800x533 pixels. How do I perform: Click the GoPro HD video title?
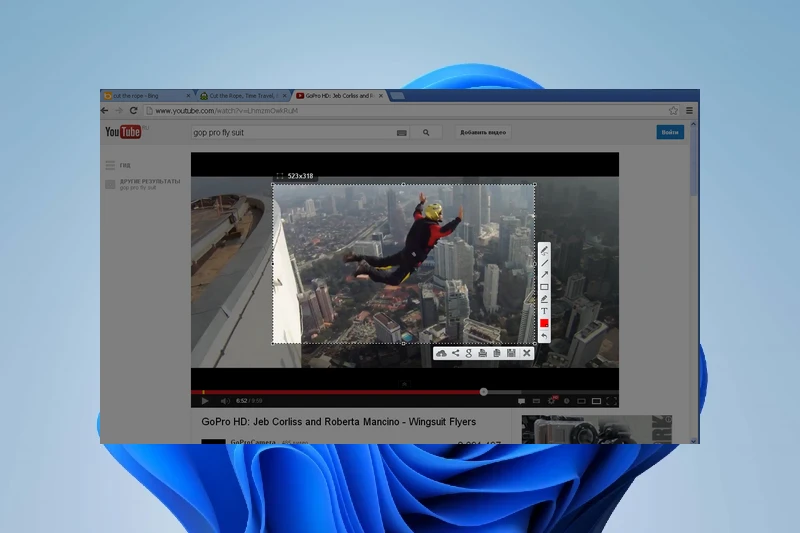coord(339,422)
